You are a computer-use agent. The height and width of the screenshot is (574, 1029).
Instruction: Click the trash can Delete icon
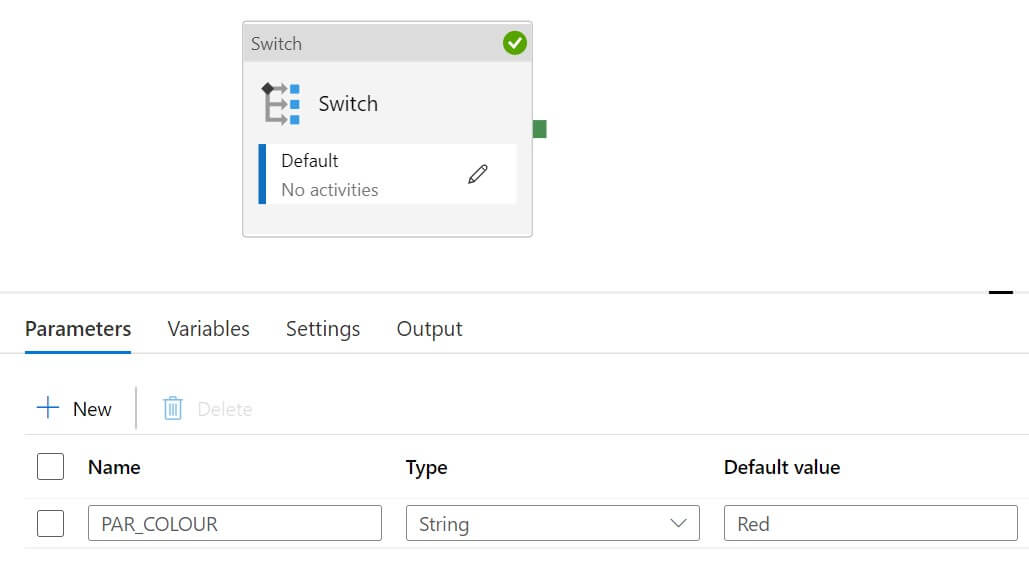173,408
